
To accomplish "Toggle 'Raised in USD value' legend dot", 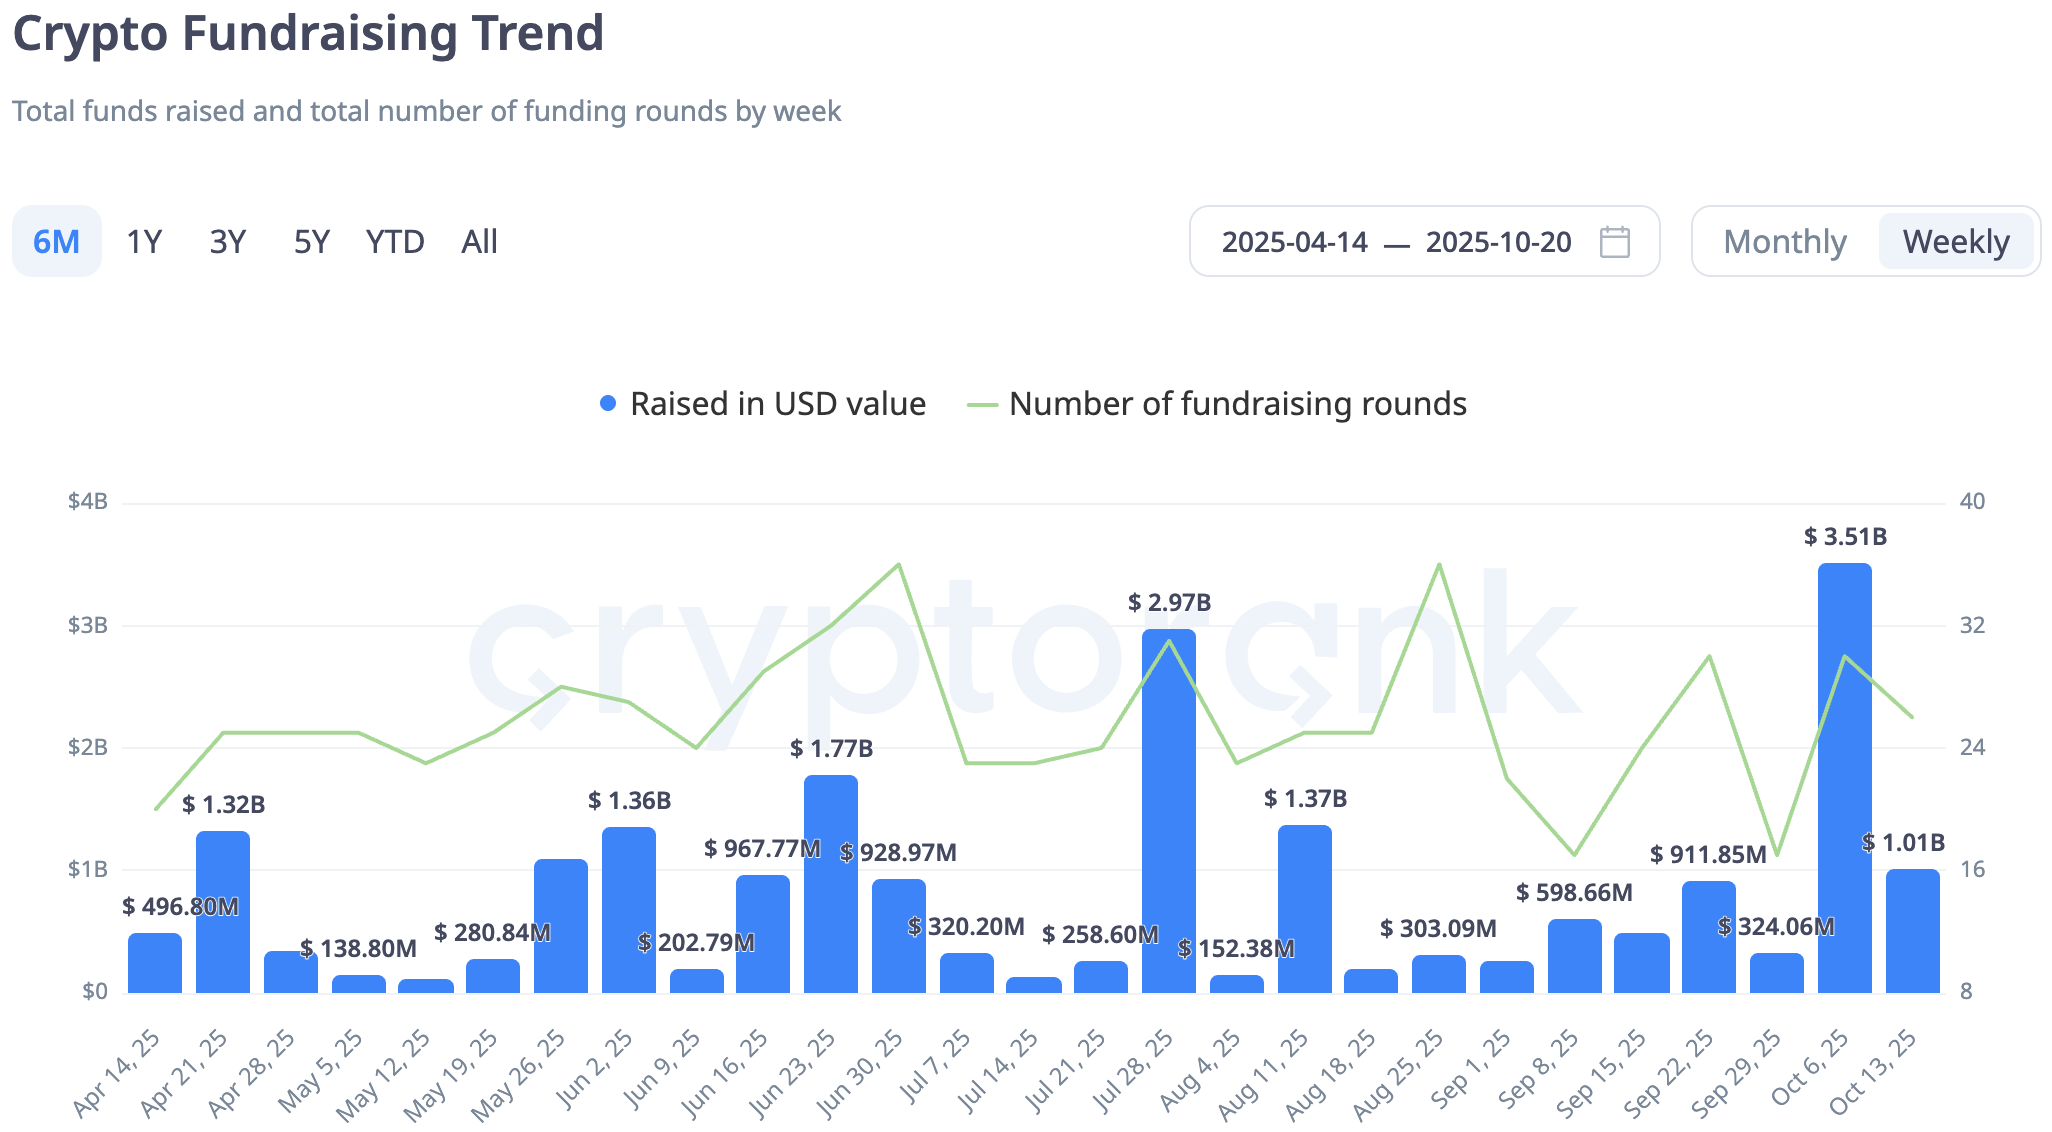I will pos(608,404).
